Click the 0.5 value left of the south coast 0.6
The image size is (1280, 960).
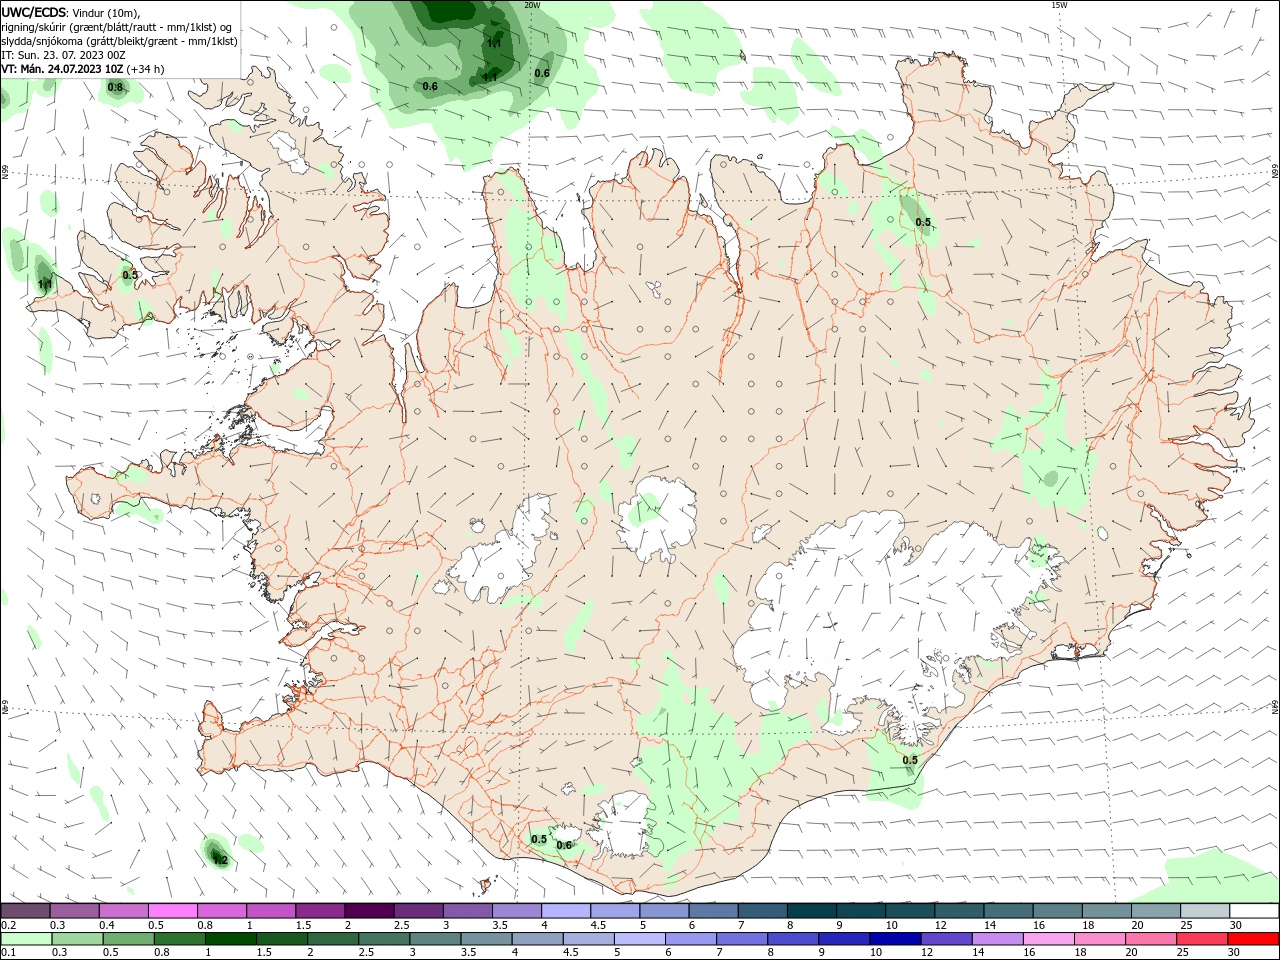(539, 839)
